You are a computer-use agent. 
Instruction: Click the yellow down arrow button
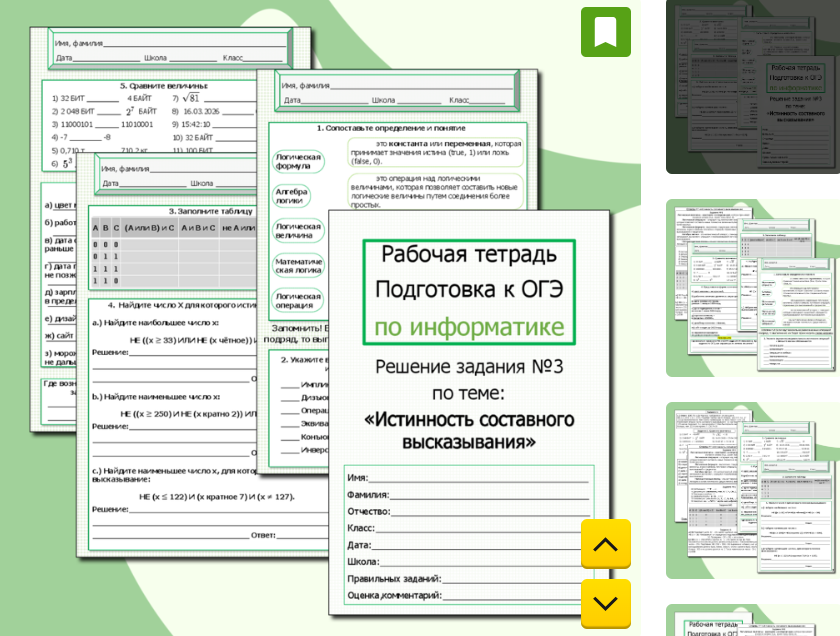click(x=605, y=603)
